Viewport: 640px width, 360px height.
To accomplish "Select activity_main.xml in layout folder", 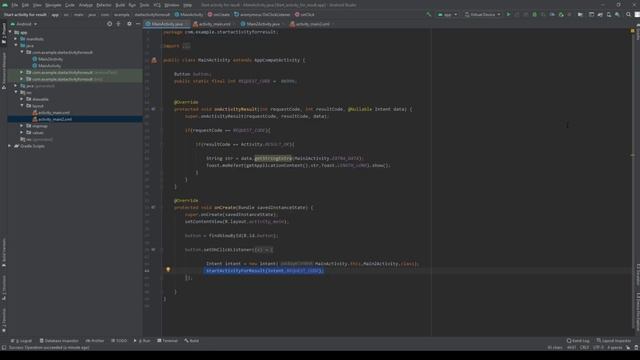I will coord(54,112).
